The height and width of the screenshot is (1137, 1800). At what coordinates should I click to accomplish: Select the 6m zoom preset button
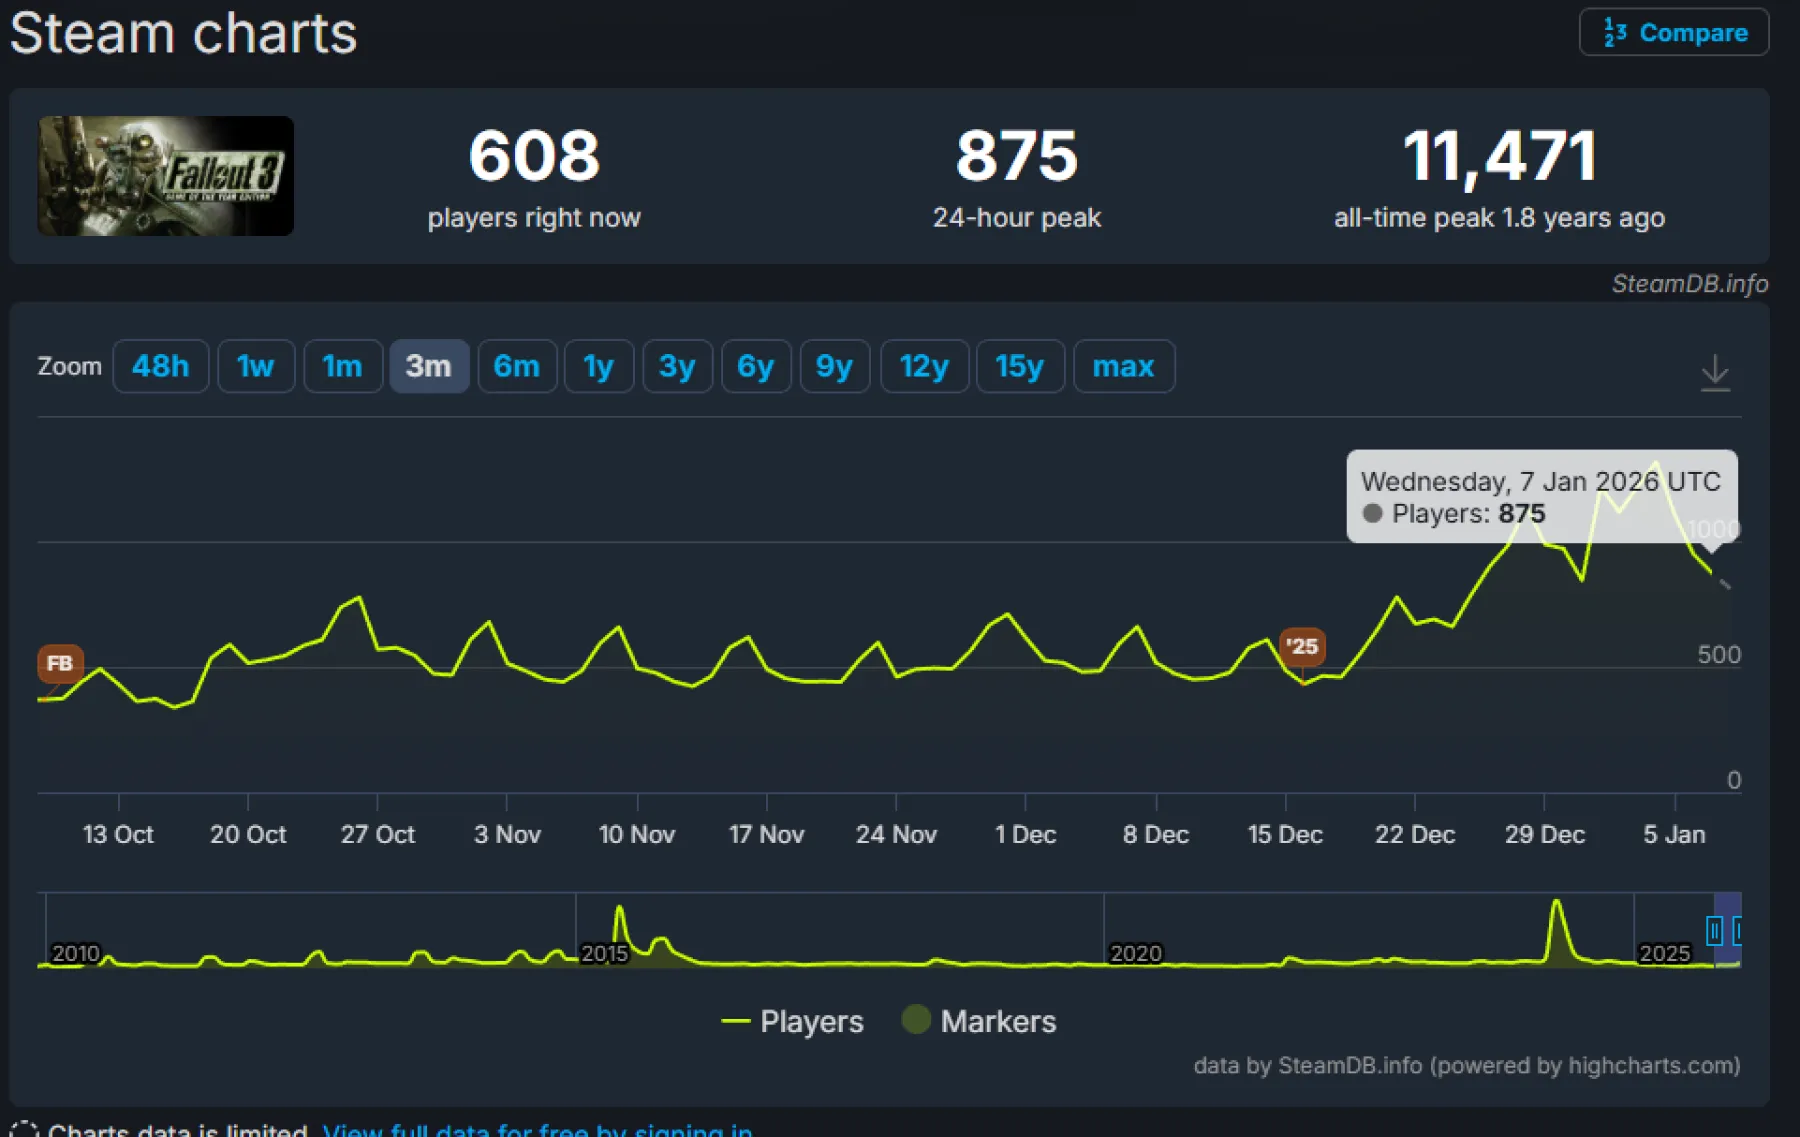[517, 366]
